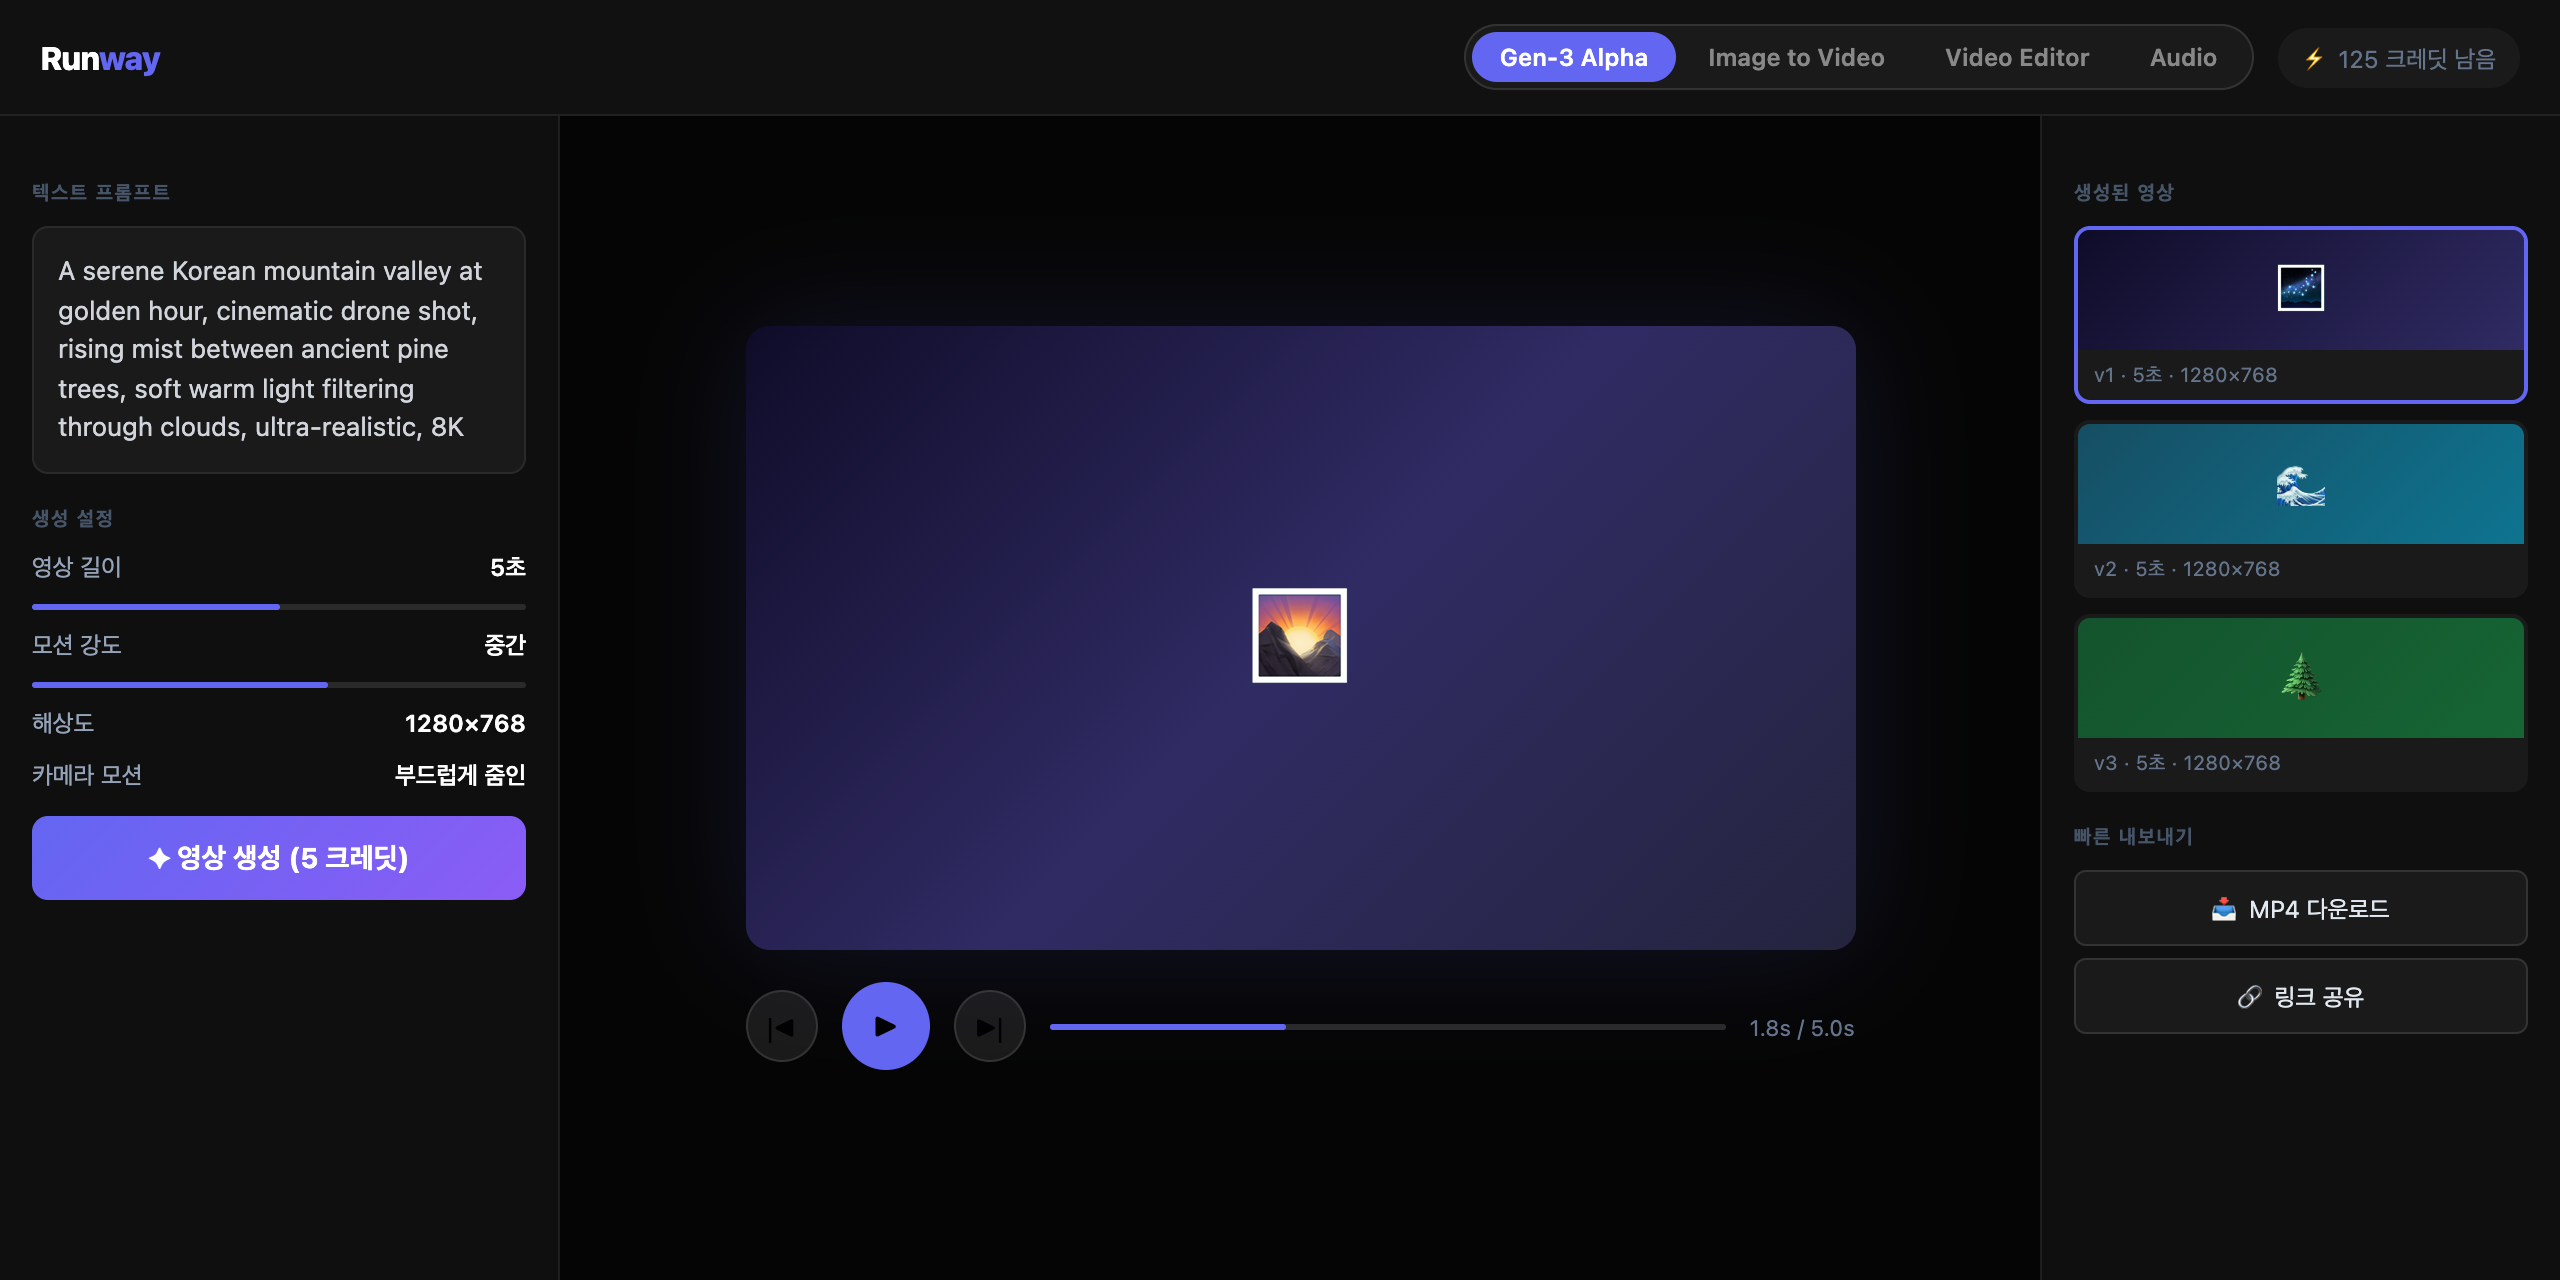Image resolution: width=2560 pixels, height=1280 pixels.
Task: Click the sparkle icon on generate button
Action: click(x=159, y=858)
